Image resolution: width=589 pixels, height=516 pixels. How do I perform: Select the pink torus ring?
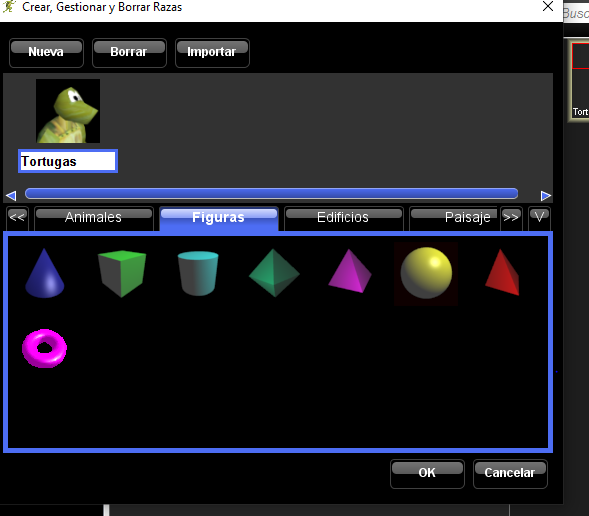[45, 348]
